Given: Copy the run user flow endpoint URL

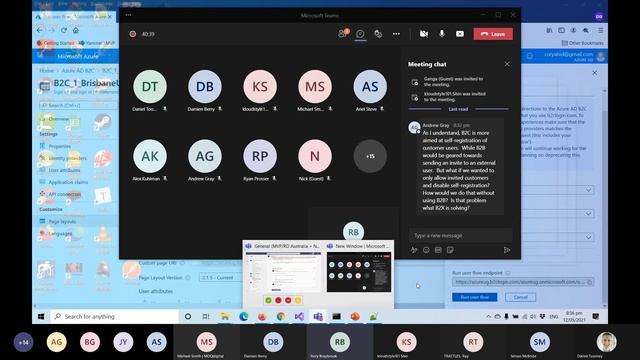Looking at the screenshot, I should (589, 282).
